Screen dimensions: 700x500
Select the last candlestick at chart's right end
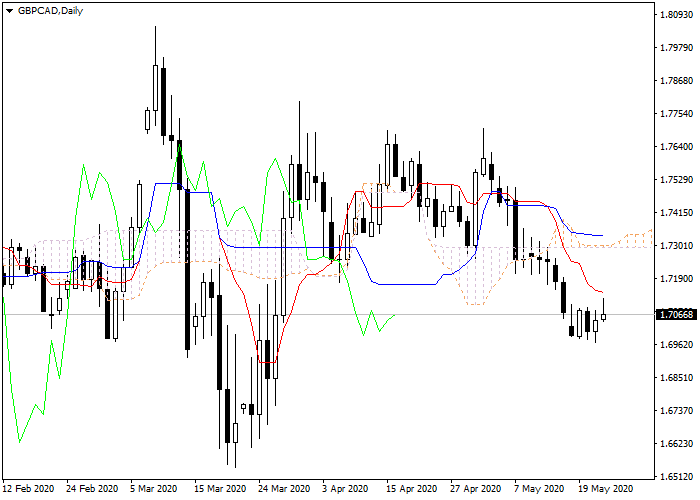[x=604, y=317]
